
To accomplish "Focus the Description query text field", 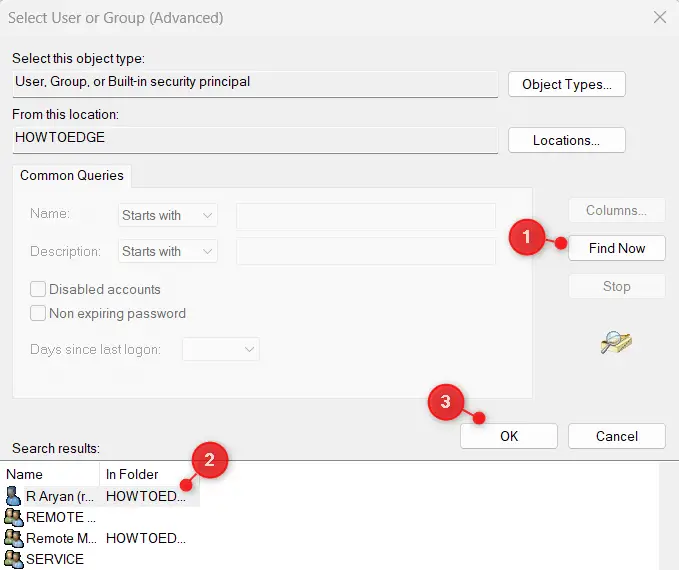I will click(x=366, y=251).
